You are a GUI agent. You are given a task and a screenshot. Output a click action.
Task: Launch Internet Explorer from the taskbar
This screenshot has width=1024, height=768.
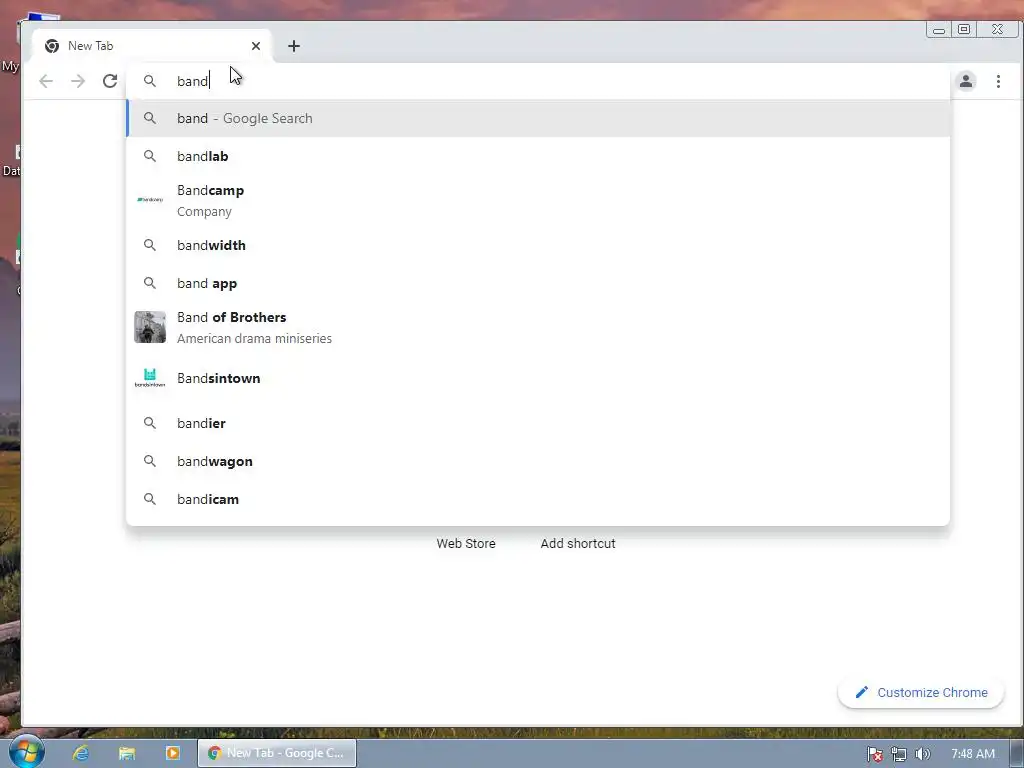point(81,753)
